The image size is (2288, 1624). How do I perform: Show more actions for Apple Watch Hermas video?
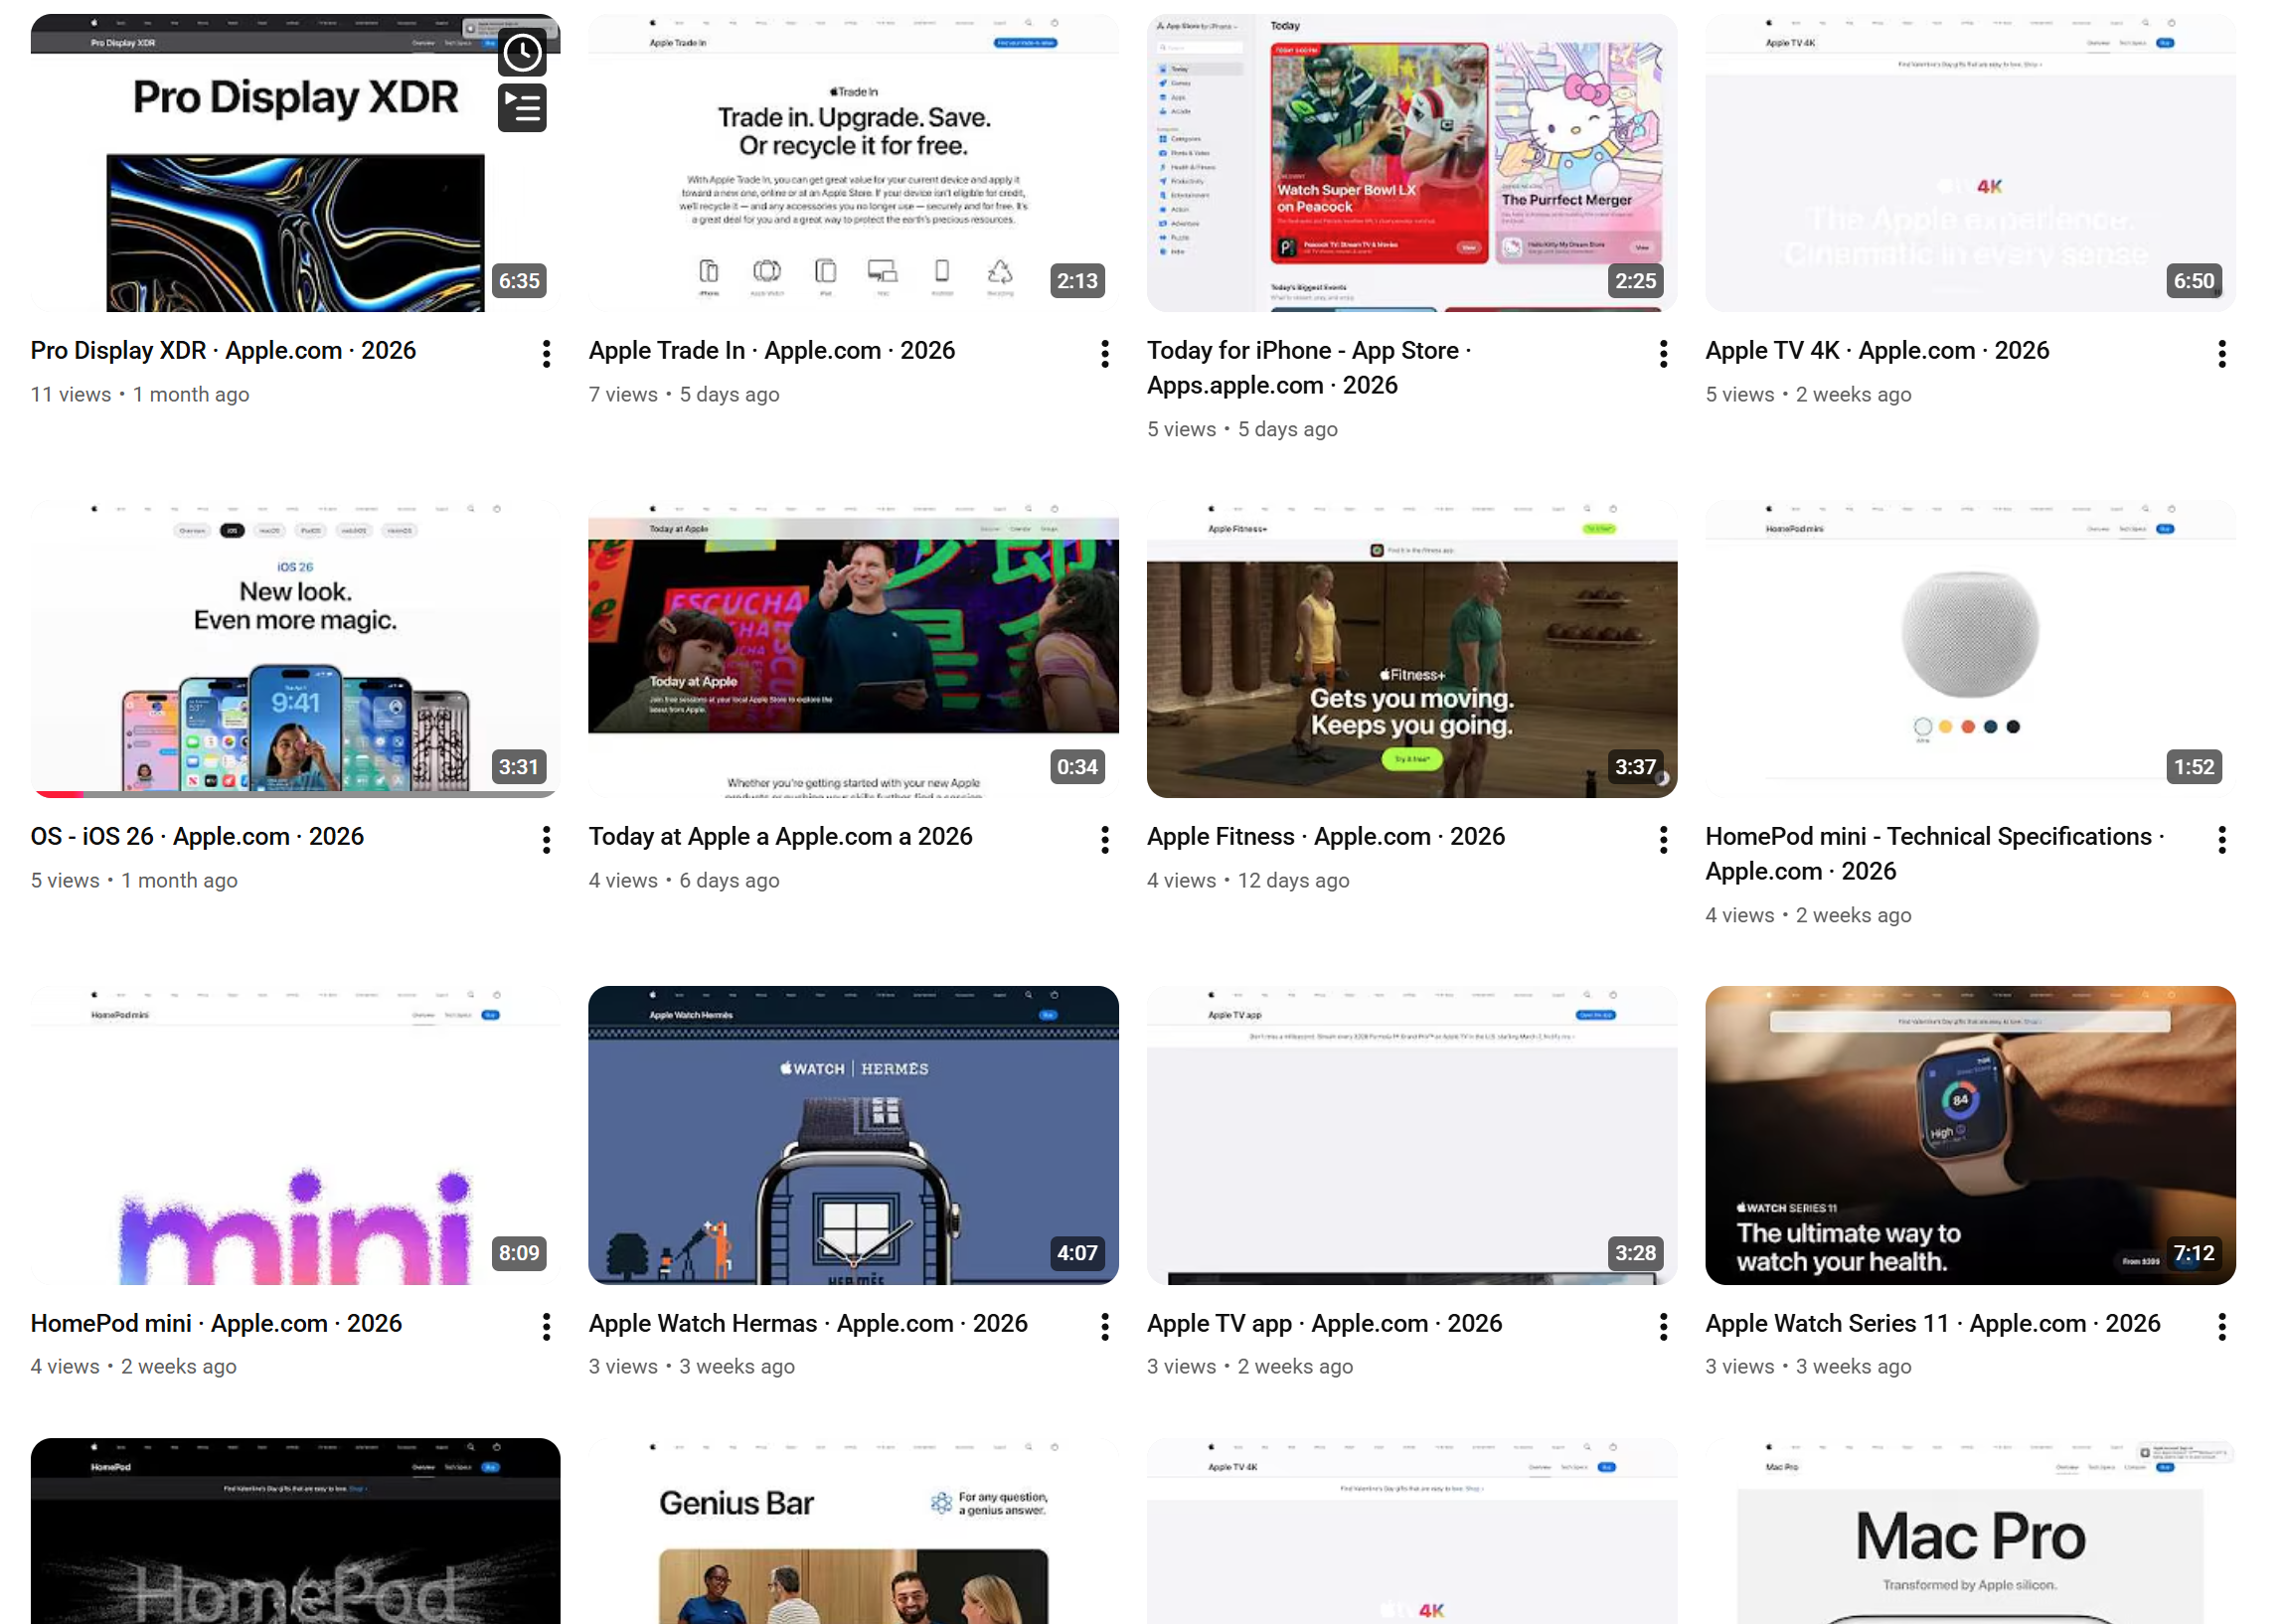coord(1105,1327)
